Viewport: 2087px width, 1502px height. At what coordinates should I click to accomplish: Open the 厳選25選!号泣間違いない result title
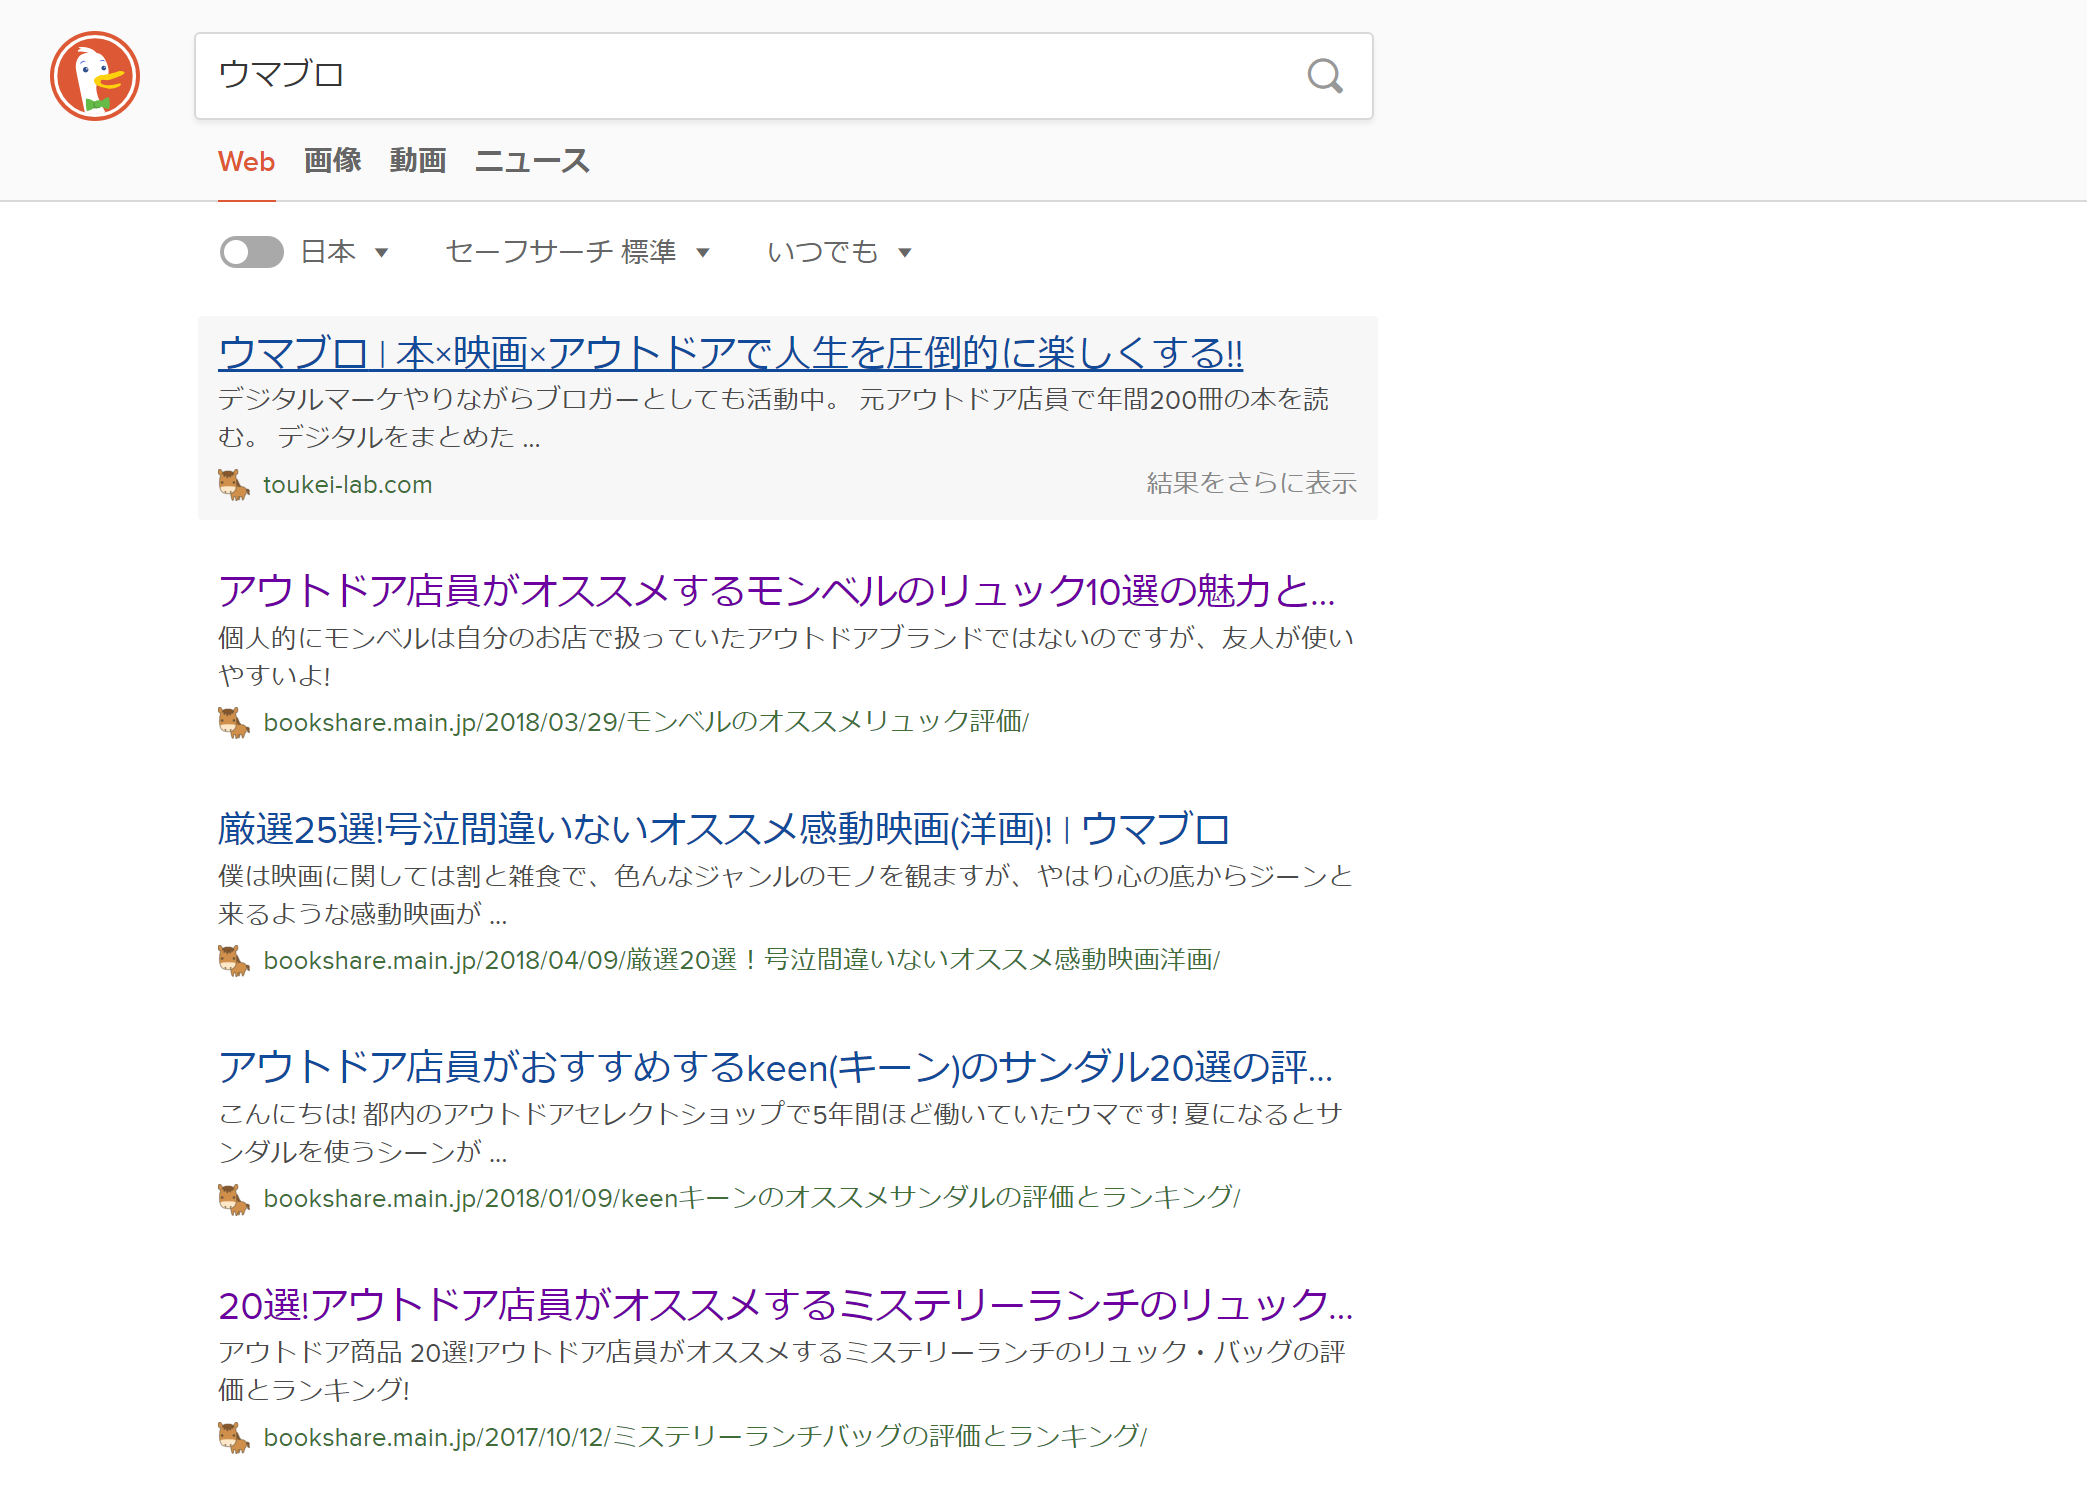pos(724,829)
